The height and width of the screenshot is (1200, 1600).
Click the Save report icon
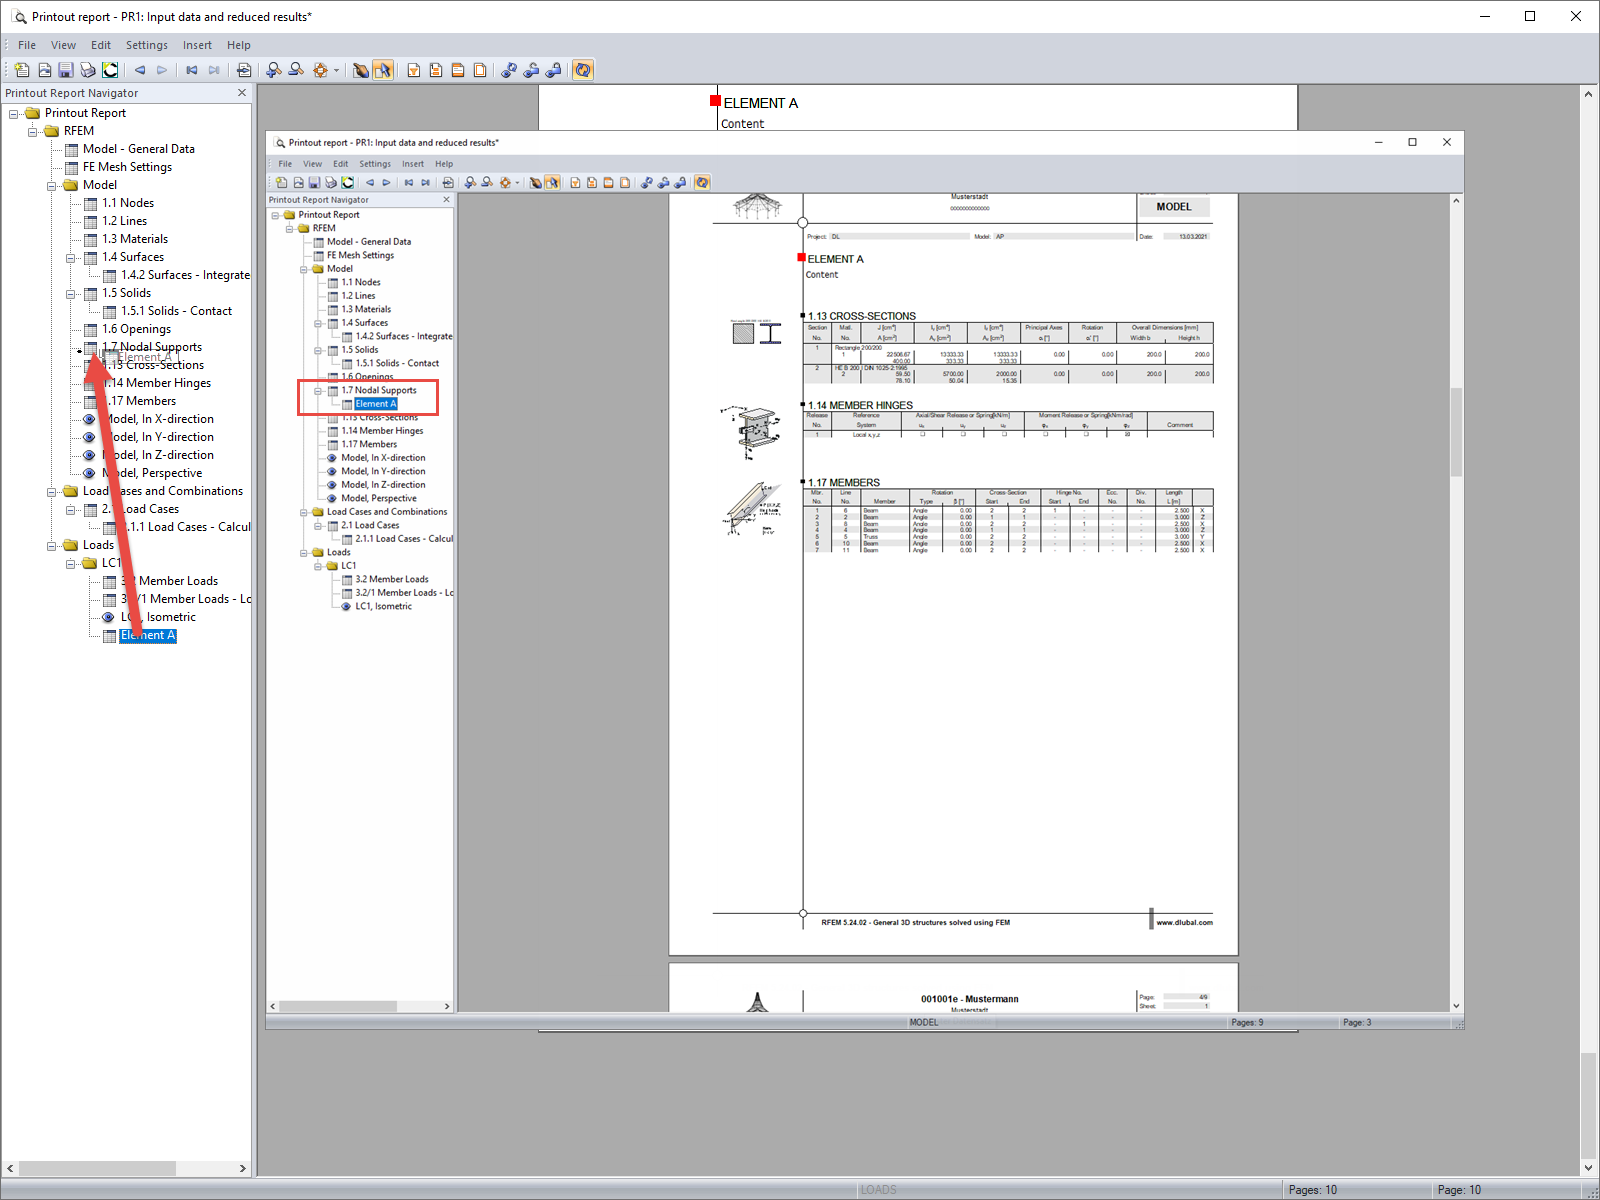(66, 70)
